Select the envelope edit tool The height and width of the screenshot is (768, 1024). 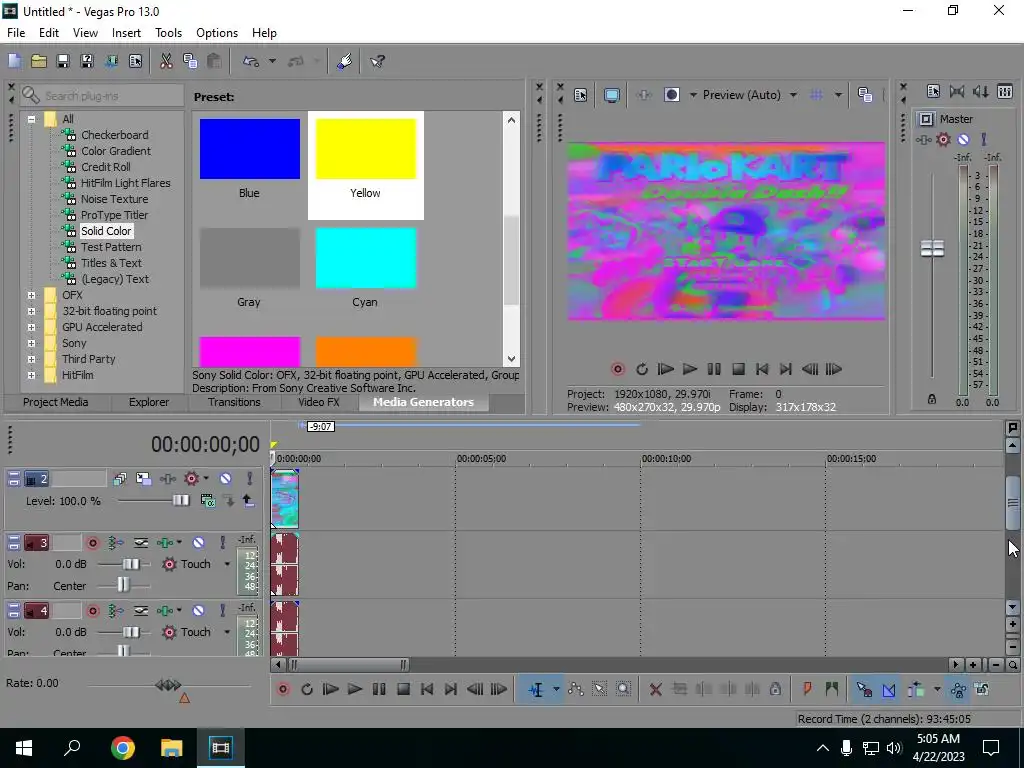(575, 689)
